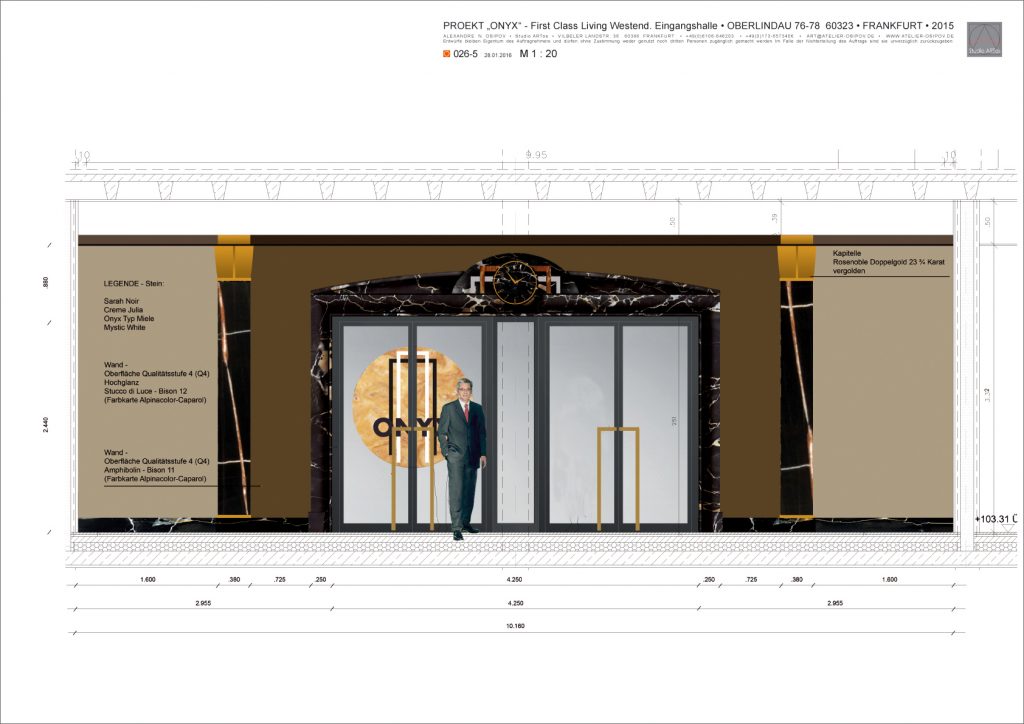
Task: Click the M 1 : 20 scale label
Action: (538, 55)
